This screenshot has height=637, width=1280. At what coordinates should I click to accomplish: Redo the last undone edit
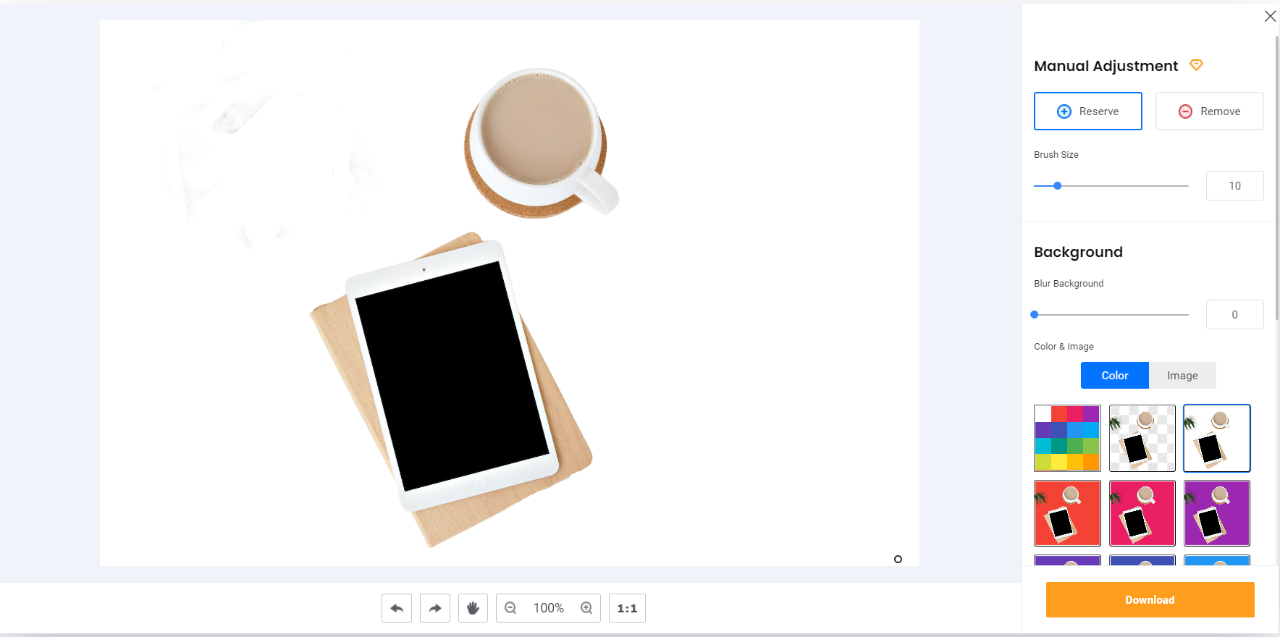pos(435,608)
